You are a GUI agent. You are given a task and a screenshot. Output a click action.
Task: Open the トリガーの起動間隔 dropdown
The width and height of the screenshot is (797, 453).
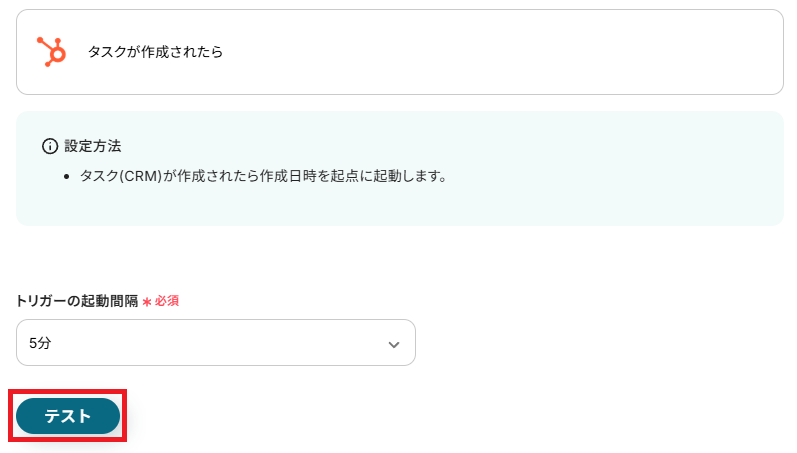click(x=215, y=343)
